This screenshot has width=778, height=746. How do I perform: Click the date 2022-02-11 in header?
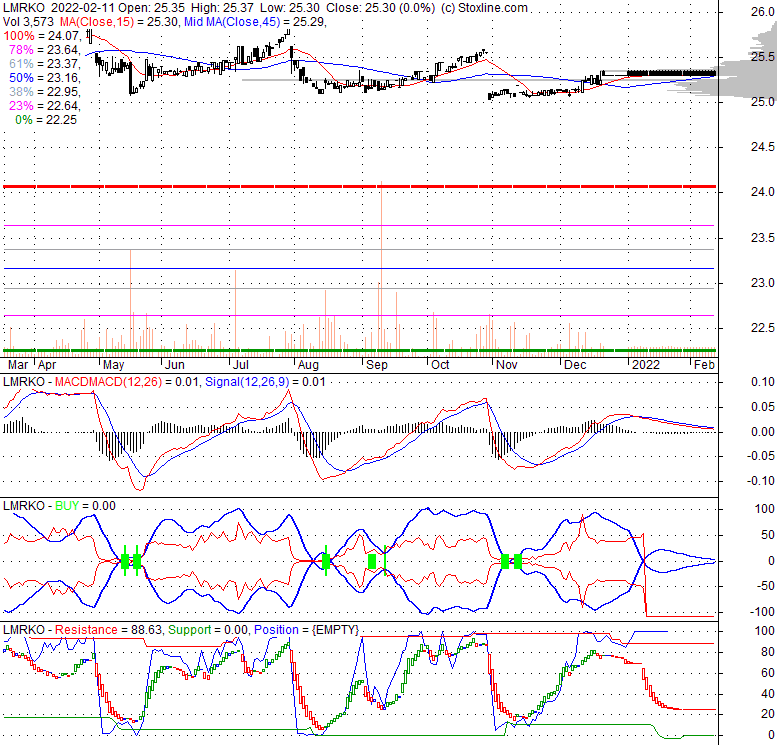[82, 8]
